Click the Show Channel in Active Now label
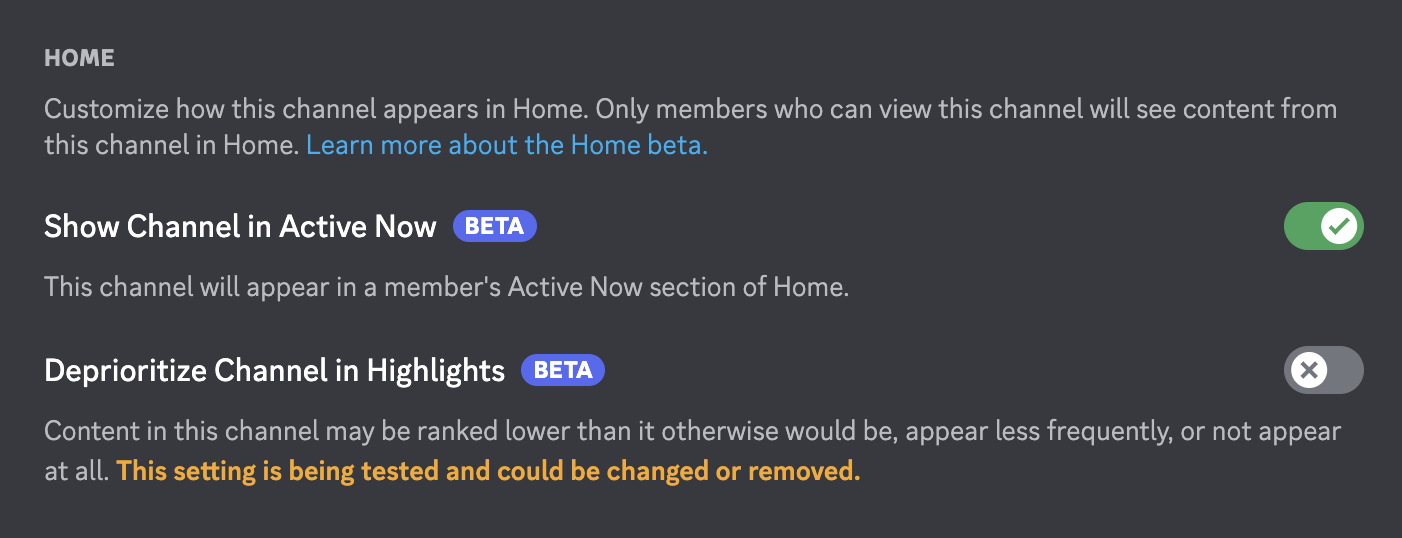This screenshot has width=1402, height=538. click(x=240, y=226)
